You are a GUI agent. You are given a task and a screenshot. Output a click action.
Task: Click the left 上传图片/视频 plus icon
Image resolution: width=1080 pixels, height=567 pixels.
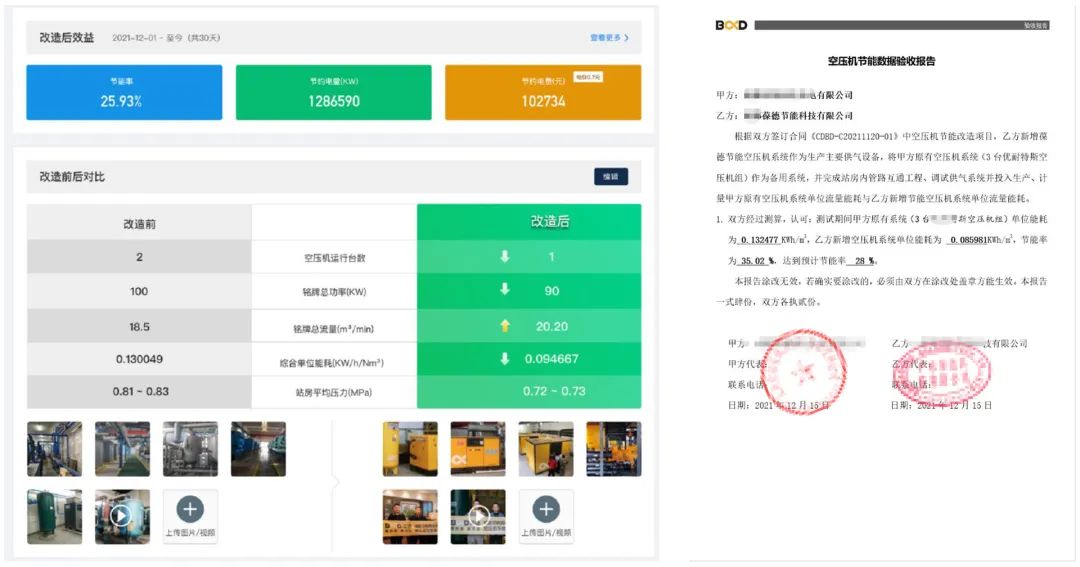tap(190, 509)
